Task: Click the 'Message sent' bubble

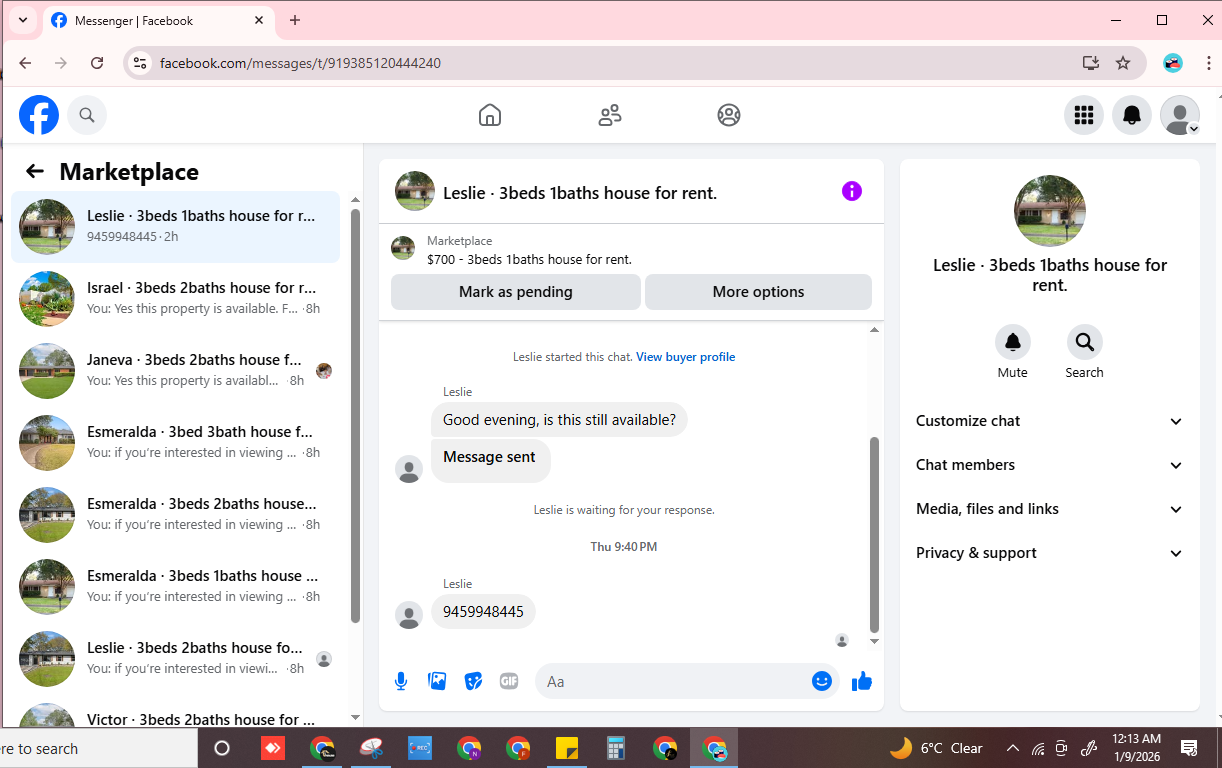Action: (490, 461)
